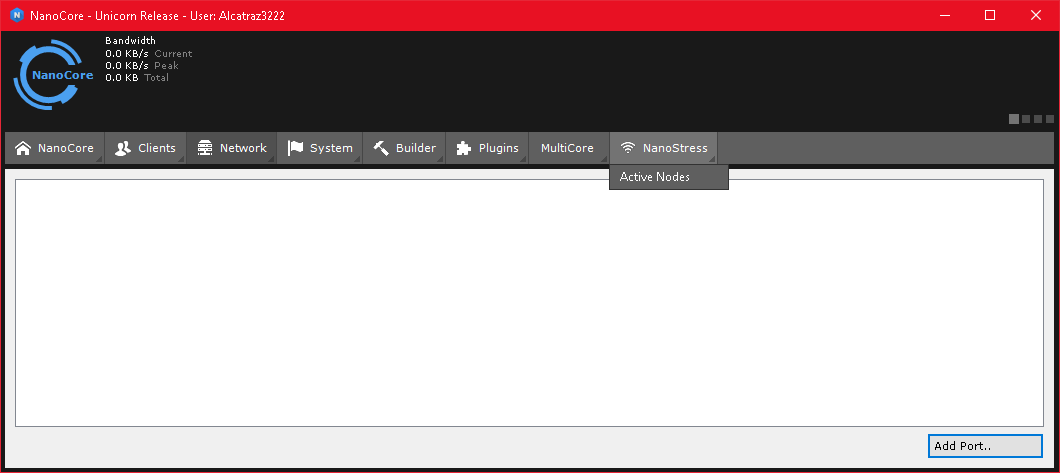Click the rightmost small indicator square
Screen dimensions: 1060x473
coord(1050,119)
